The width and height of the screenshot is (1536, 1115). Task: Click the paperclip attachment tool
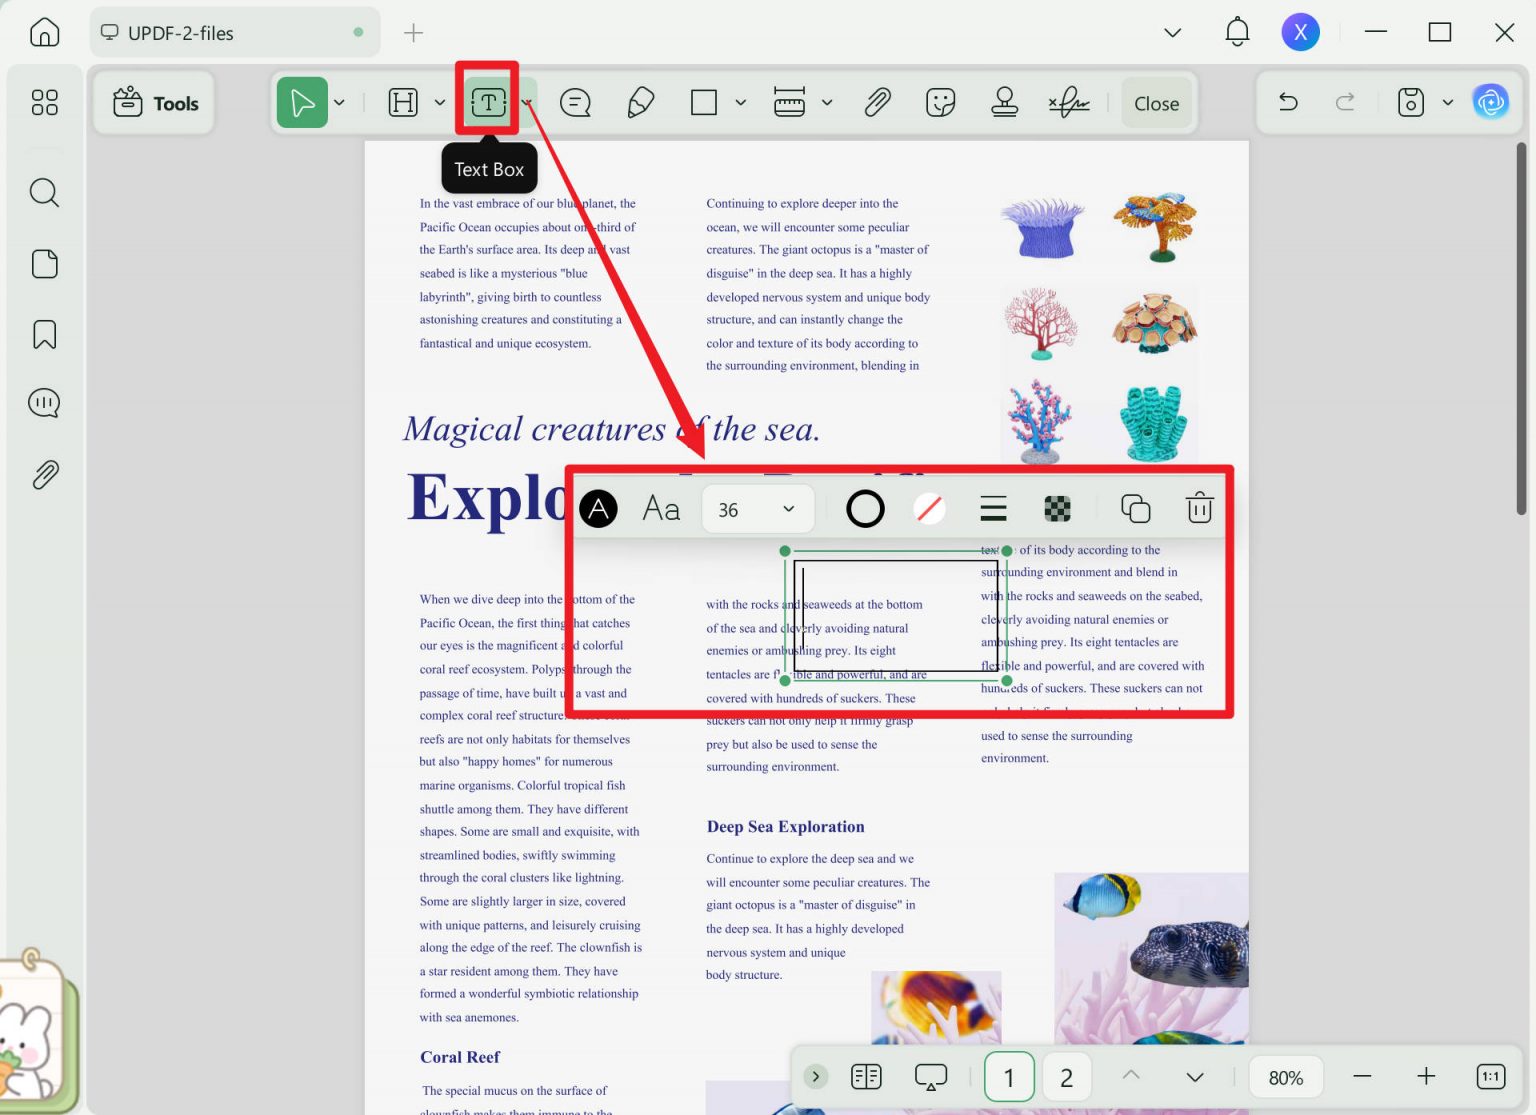877,101
